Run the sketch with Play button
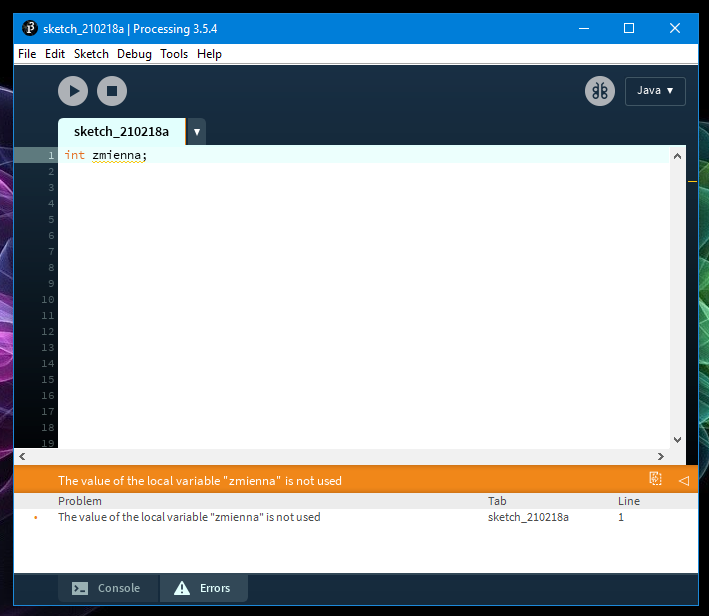The image size is (709, 616). 73,91
